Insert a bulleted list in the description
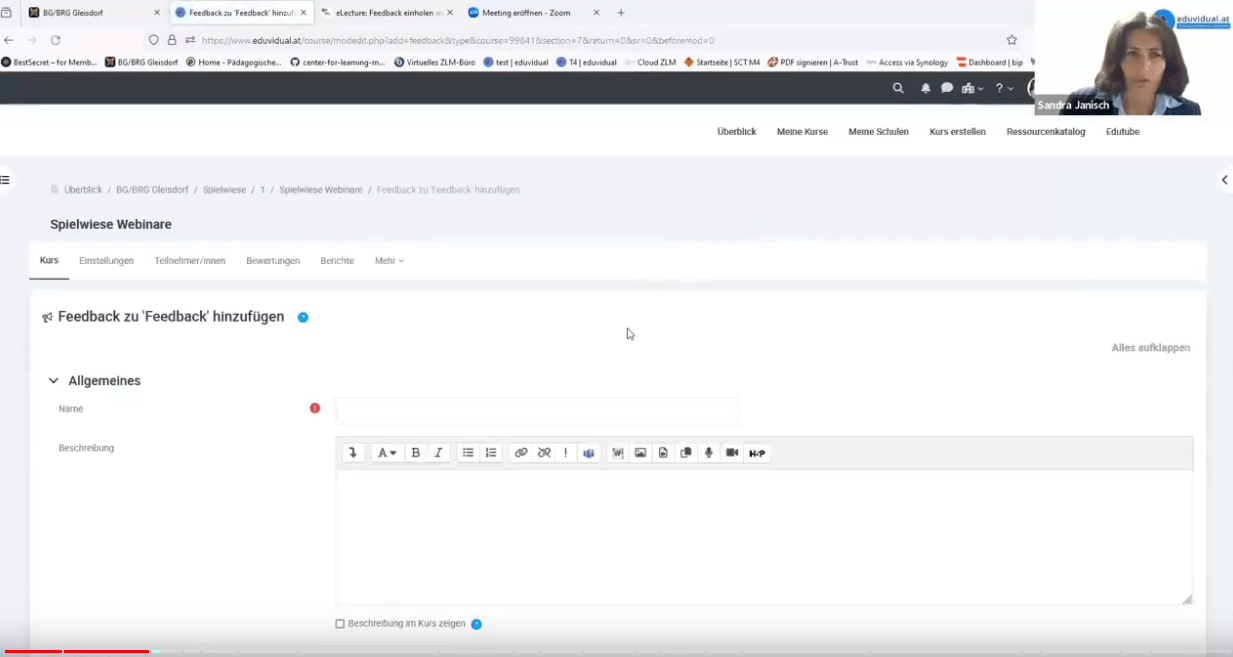1233x657 pixels. [x=468, y=453]
